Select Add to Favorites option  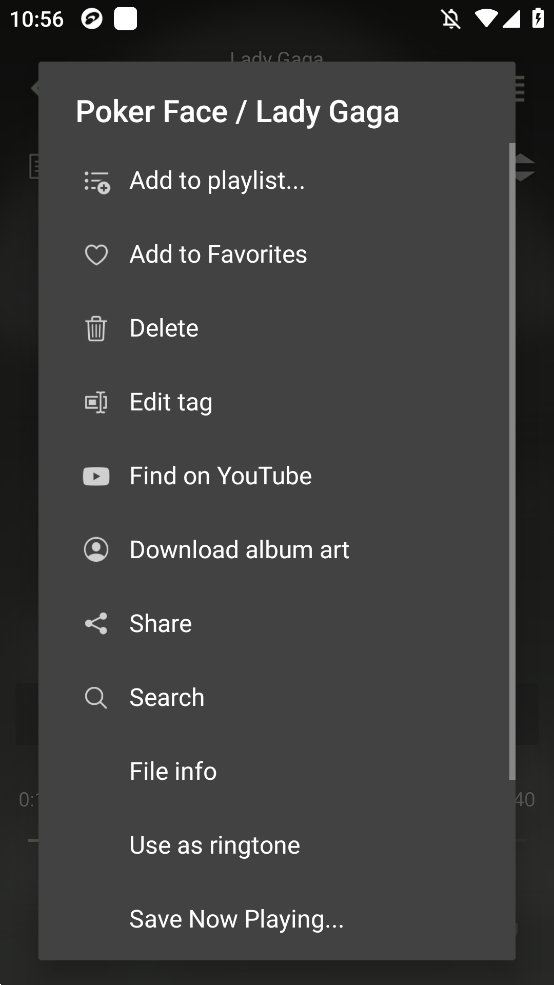[x=277, y=254]
